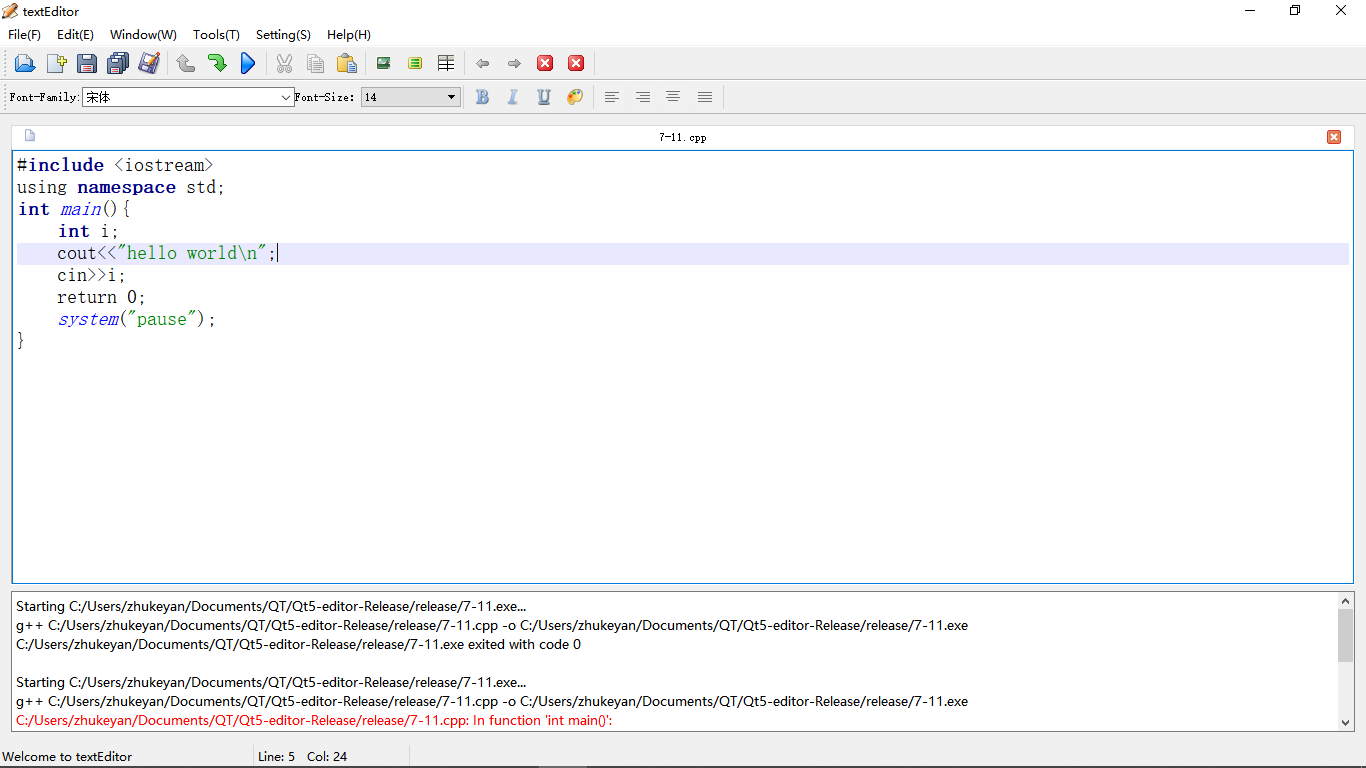Click the Save All stacked floppies icon
This screenshot has width=1366, height=768.
pos(118,63)
